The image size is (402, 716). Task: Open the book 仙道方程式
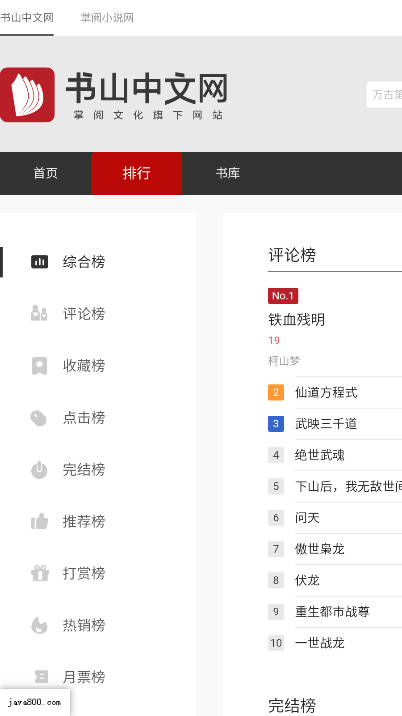(x=326, y=393)
